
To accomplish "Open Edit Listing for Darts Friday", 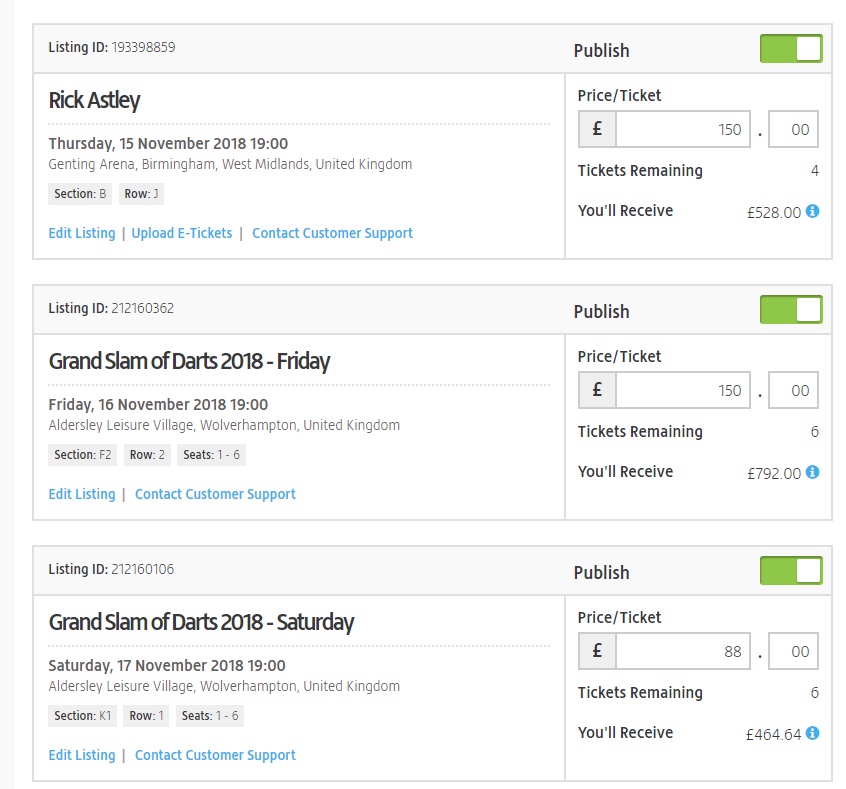I will tap(82, 494).
